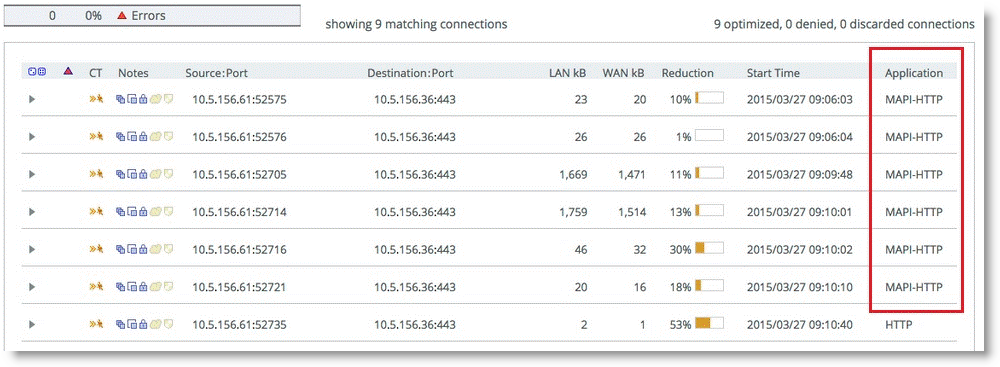Click the expand-all icon in the table header

point(32,71)
